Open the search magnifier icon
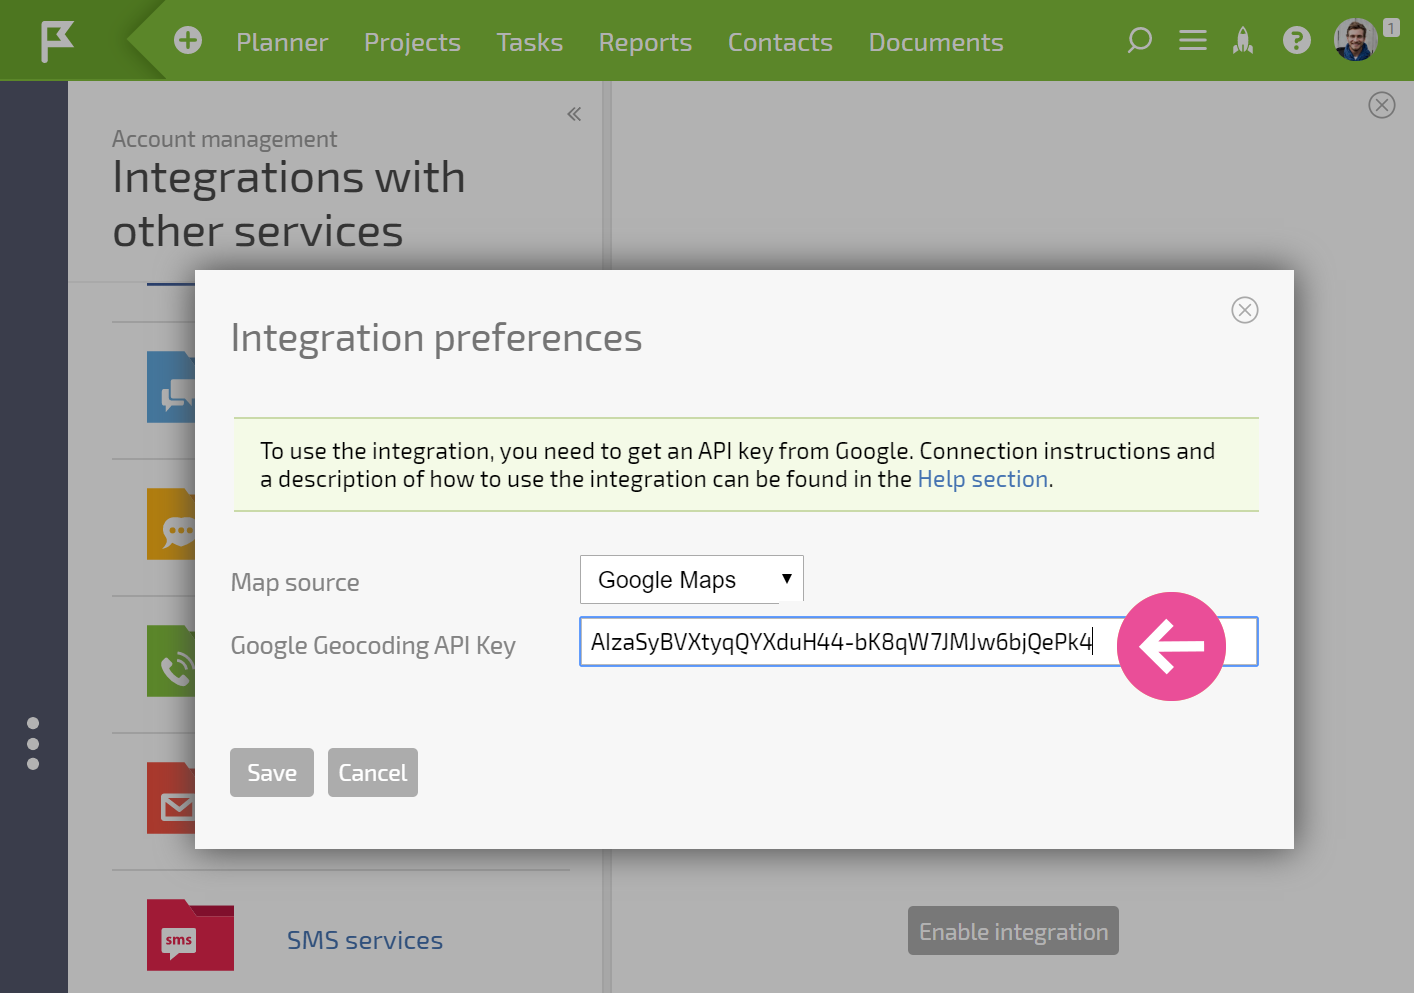 [1139, 40]
